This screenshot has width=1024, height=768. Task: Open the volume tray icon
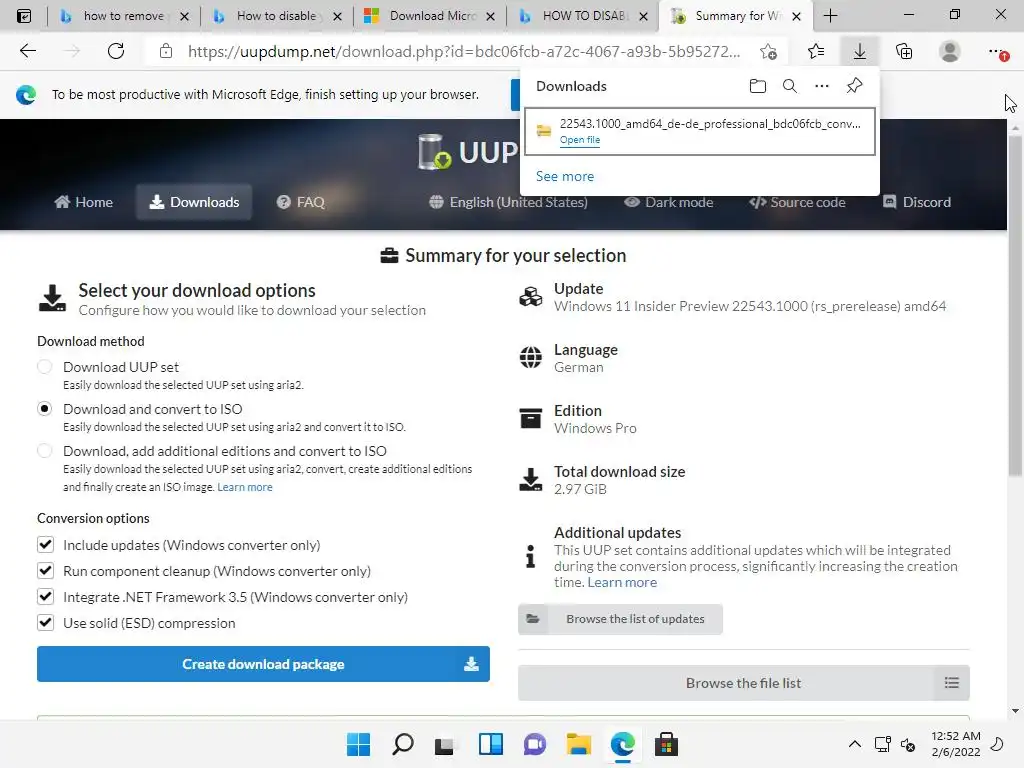pyautogui.click(x=908, y=744)
